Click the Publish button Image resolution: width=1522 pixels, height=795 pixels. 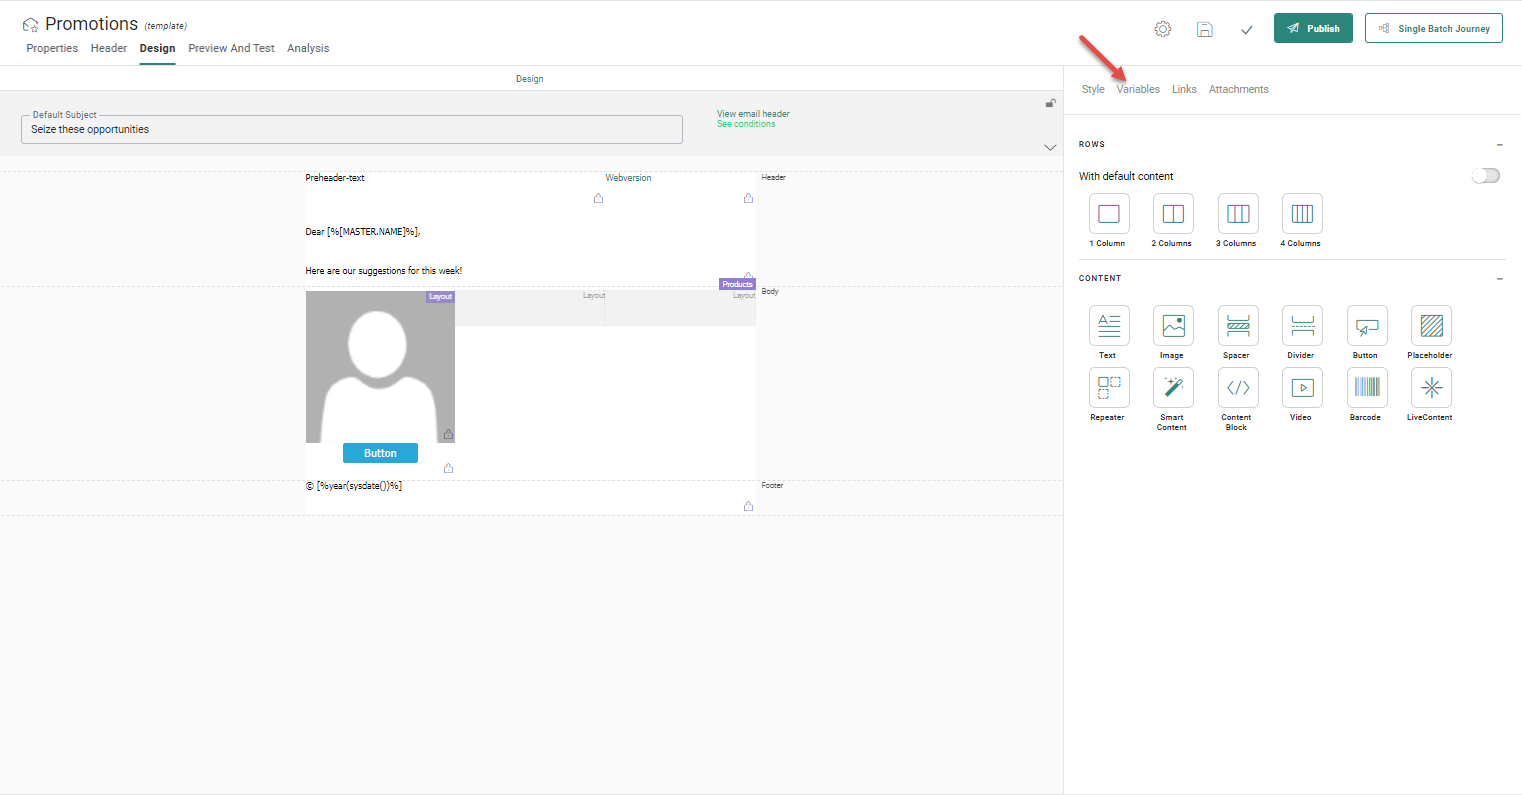[x=1312, y=28]
